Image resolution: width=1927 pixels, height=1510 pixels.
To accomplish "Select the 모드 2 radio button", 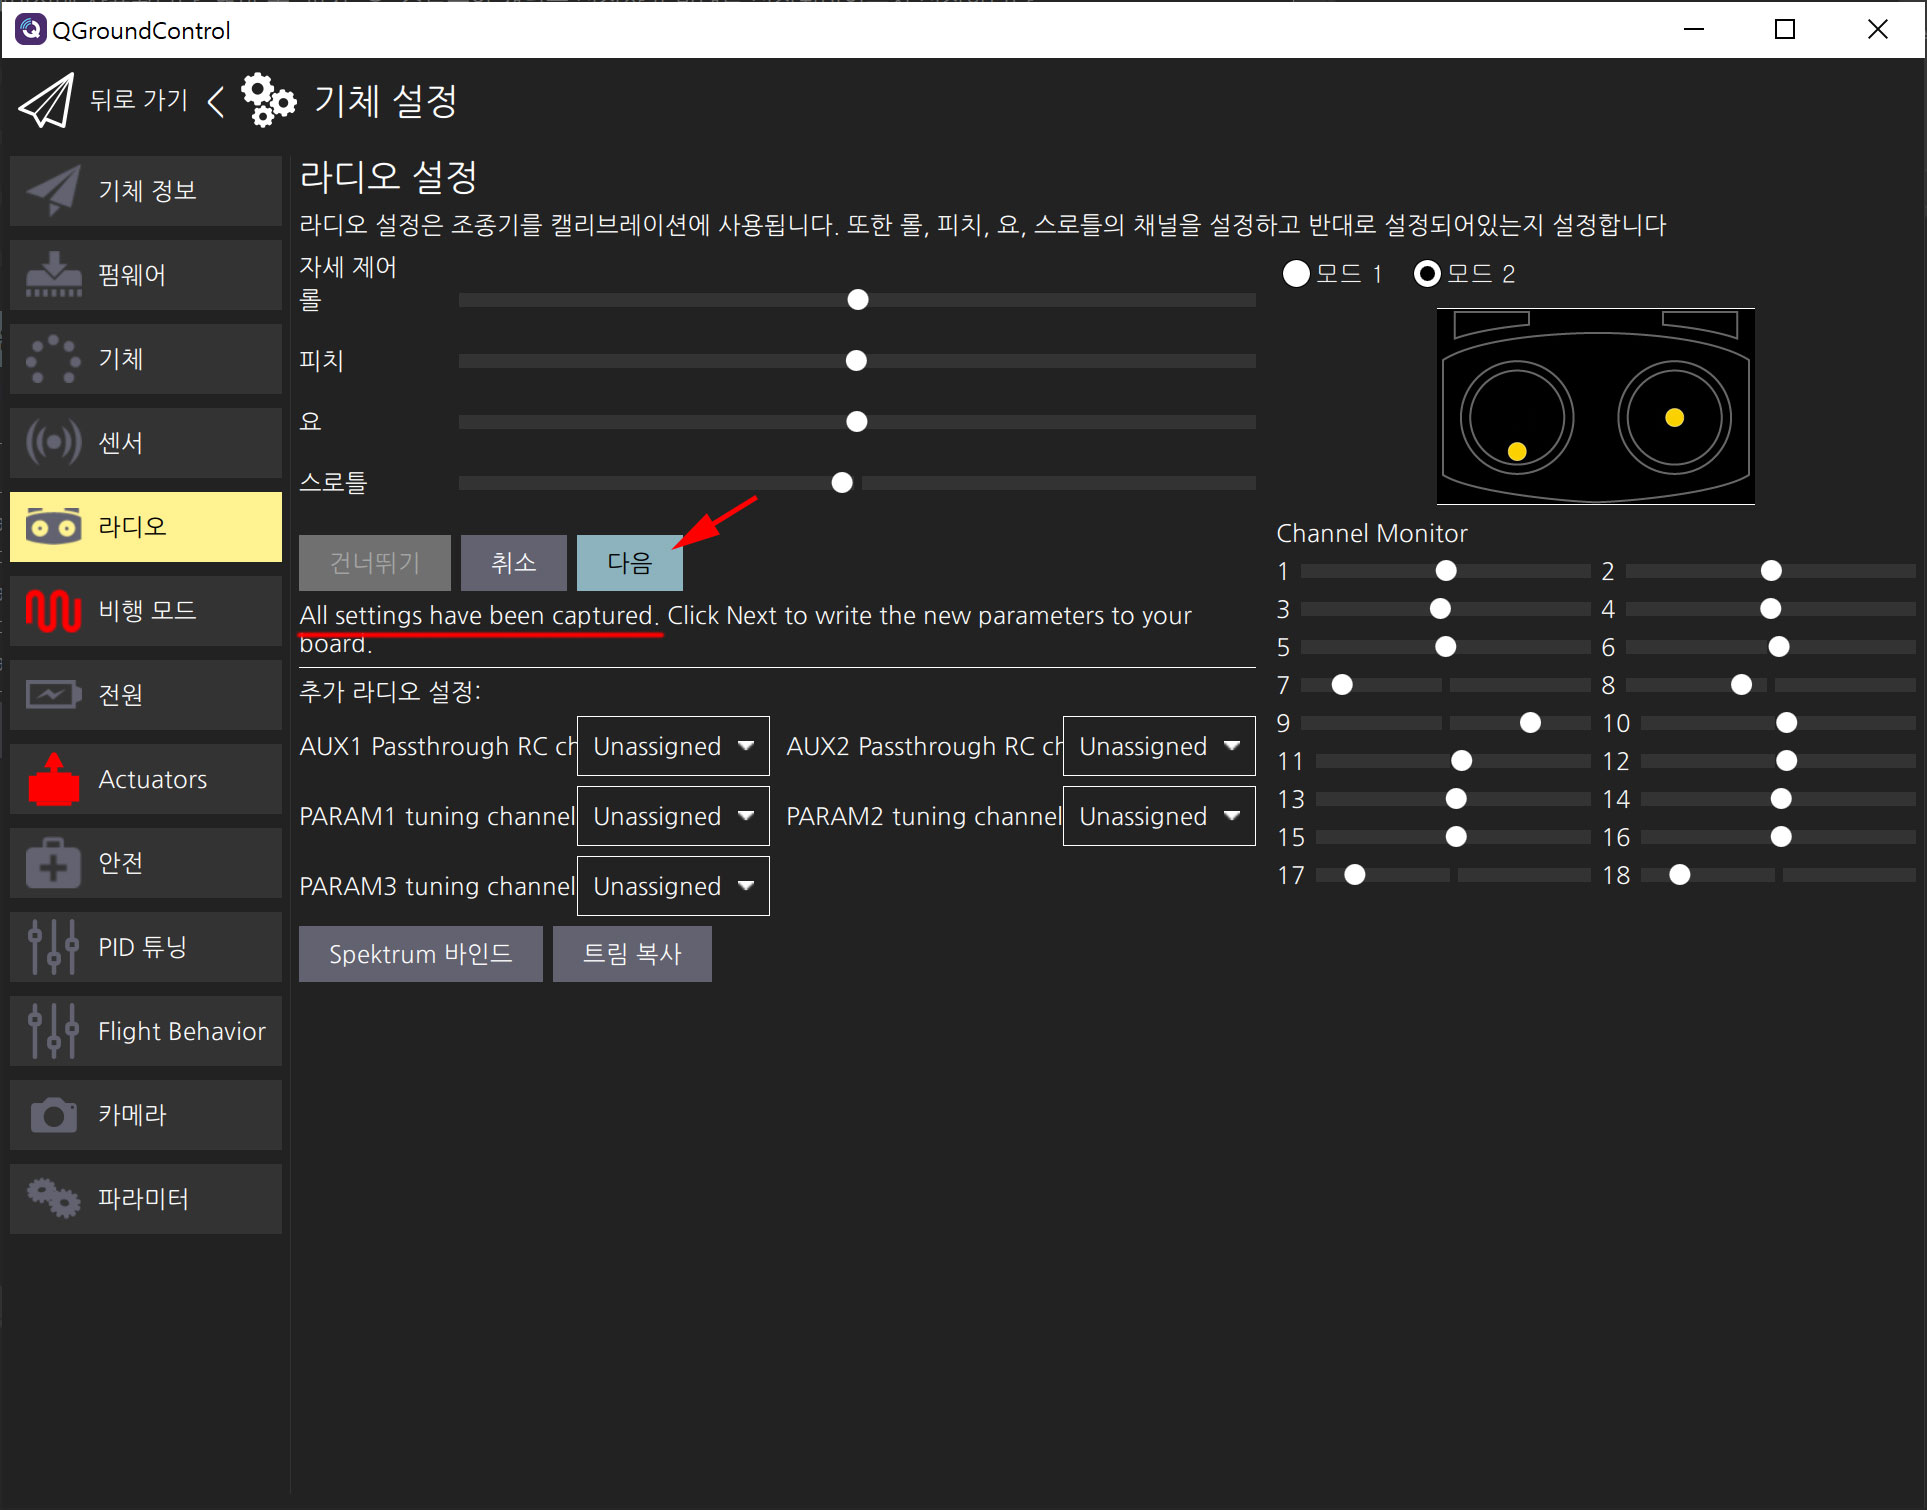I will [x=1427, y=274].
